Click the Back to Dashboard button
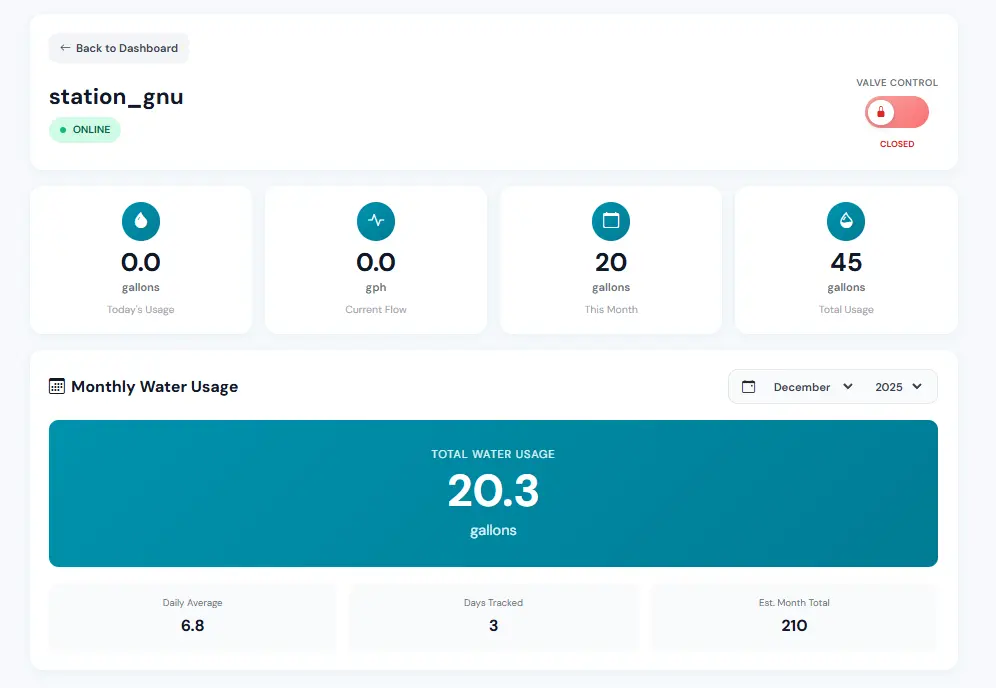Viewport: 996px width, 688px height. (118, 48)
